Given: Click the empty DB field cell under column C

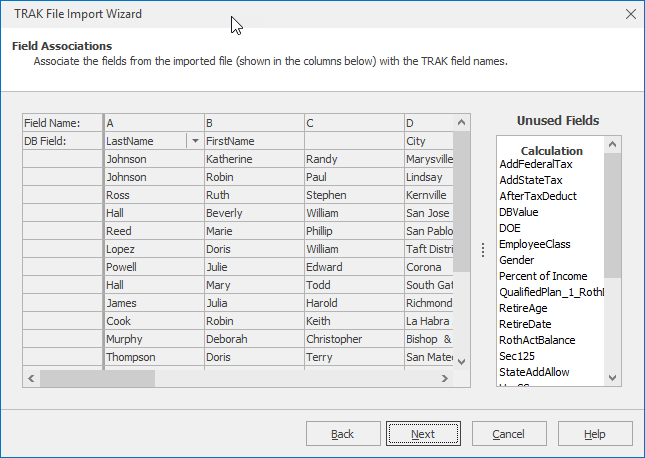Looking at the screenshot, I should [354, 141].
